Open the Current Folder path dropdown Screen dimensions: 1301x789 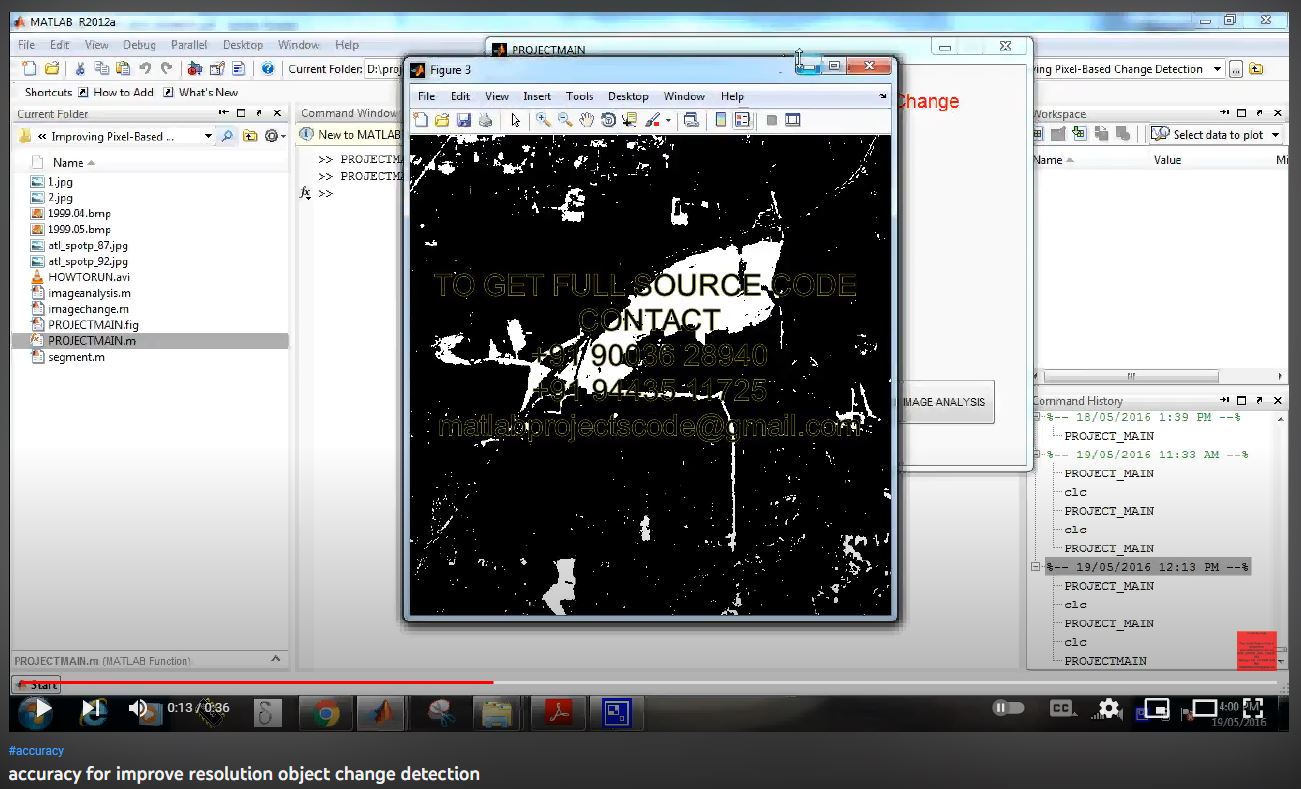coord(208,136)
